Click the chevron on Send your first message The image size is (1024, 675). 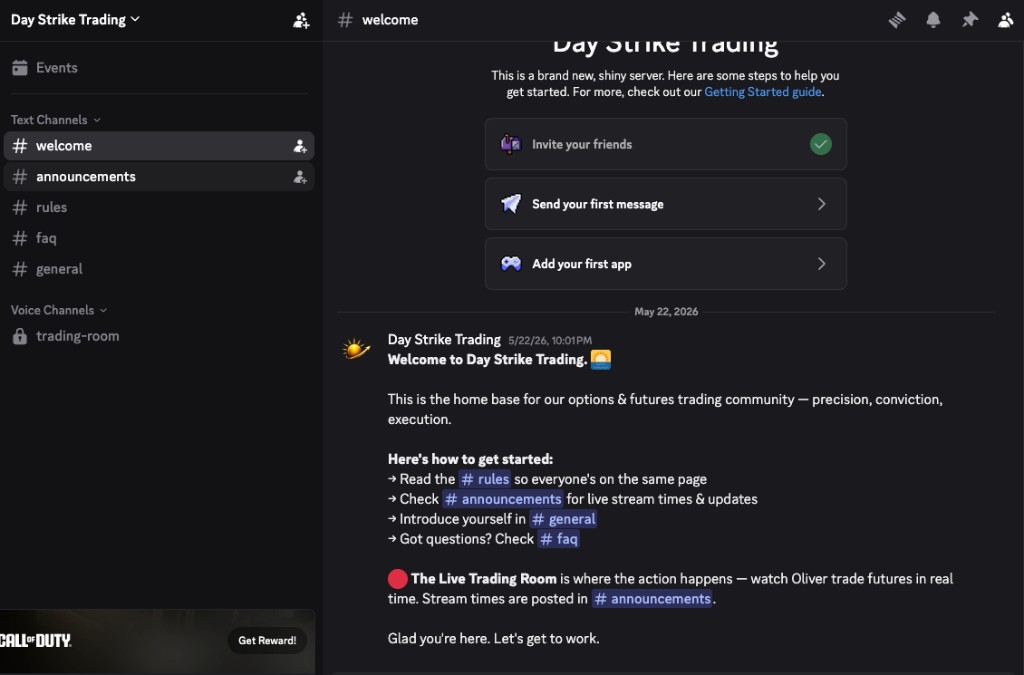coord(822,204)
